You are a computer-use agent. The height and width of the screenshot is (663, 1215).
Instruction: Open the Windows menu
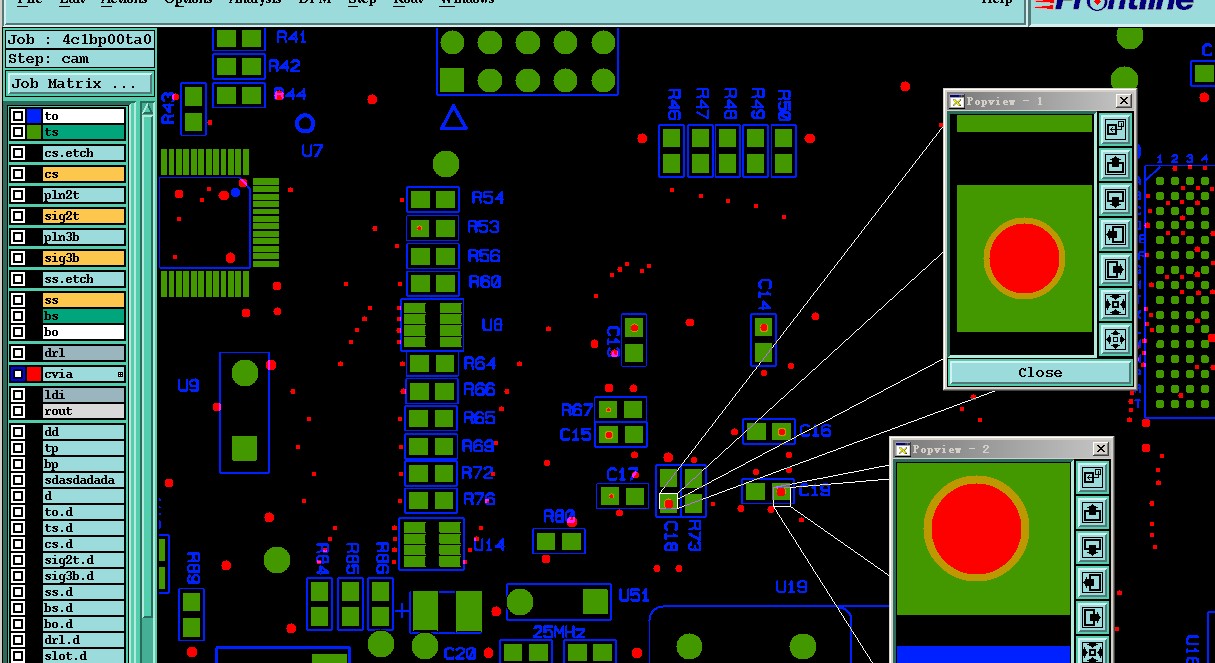pyautogui.click(x=467, y=3)
